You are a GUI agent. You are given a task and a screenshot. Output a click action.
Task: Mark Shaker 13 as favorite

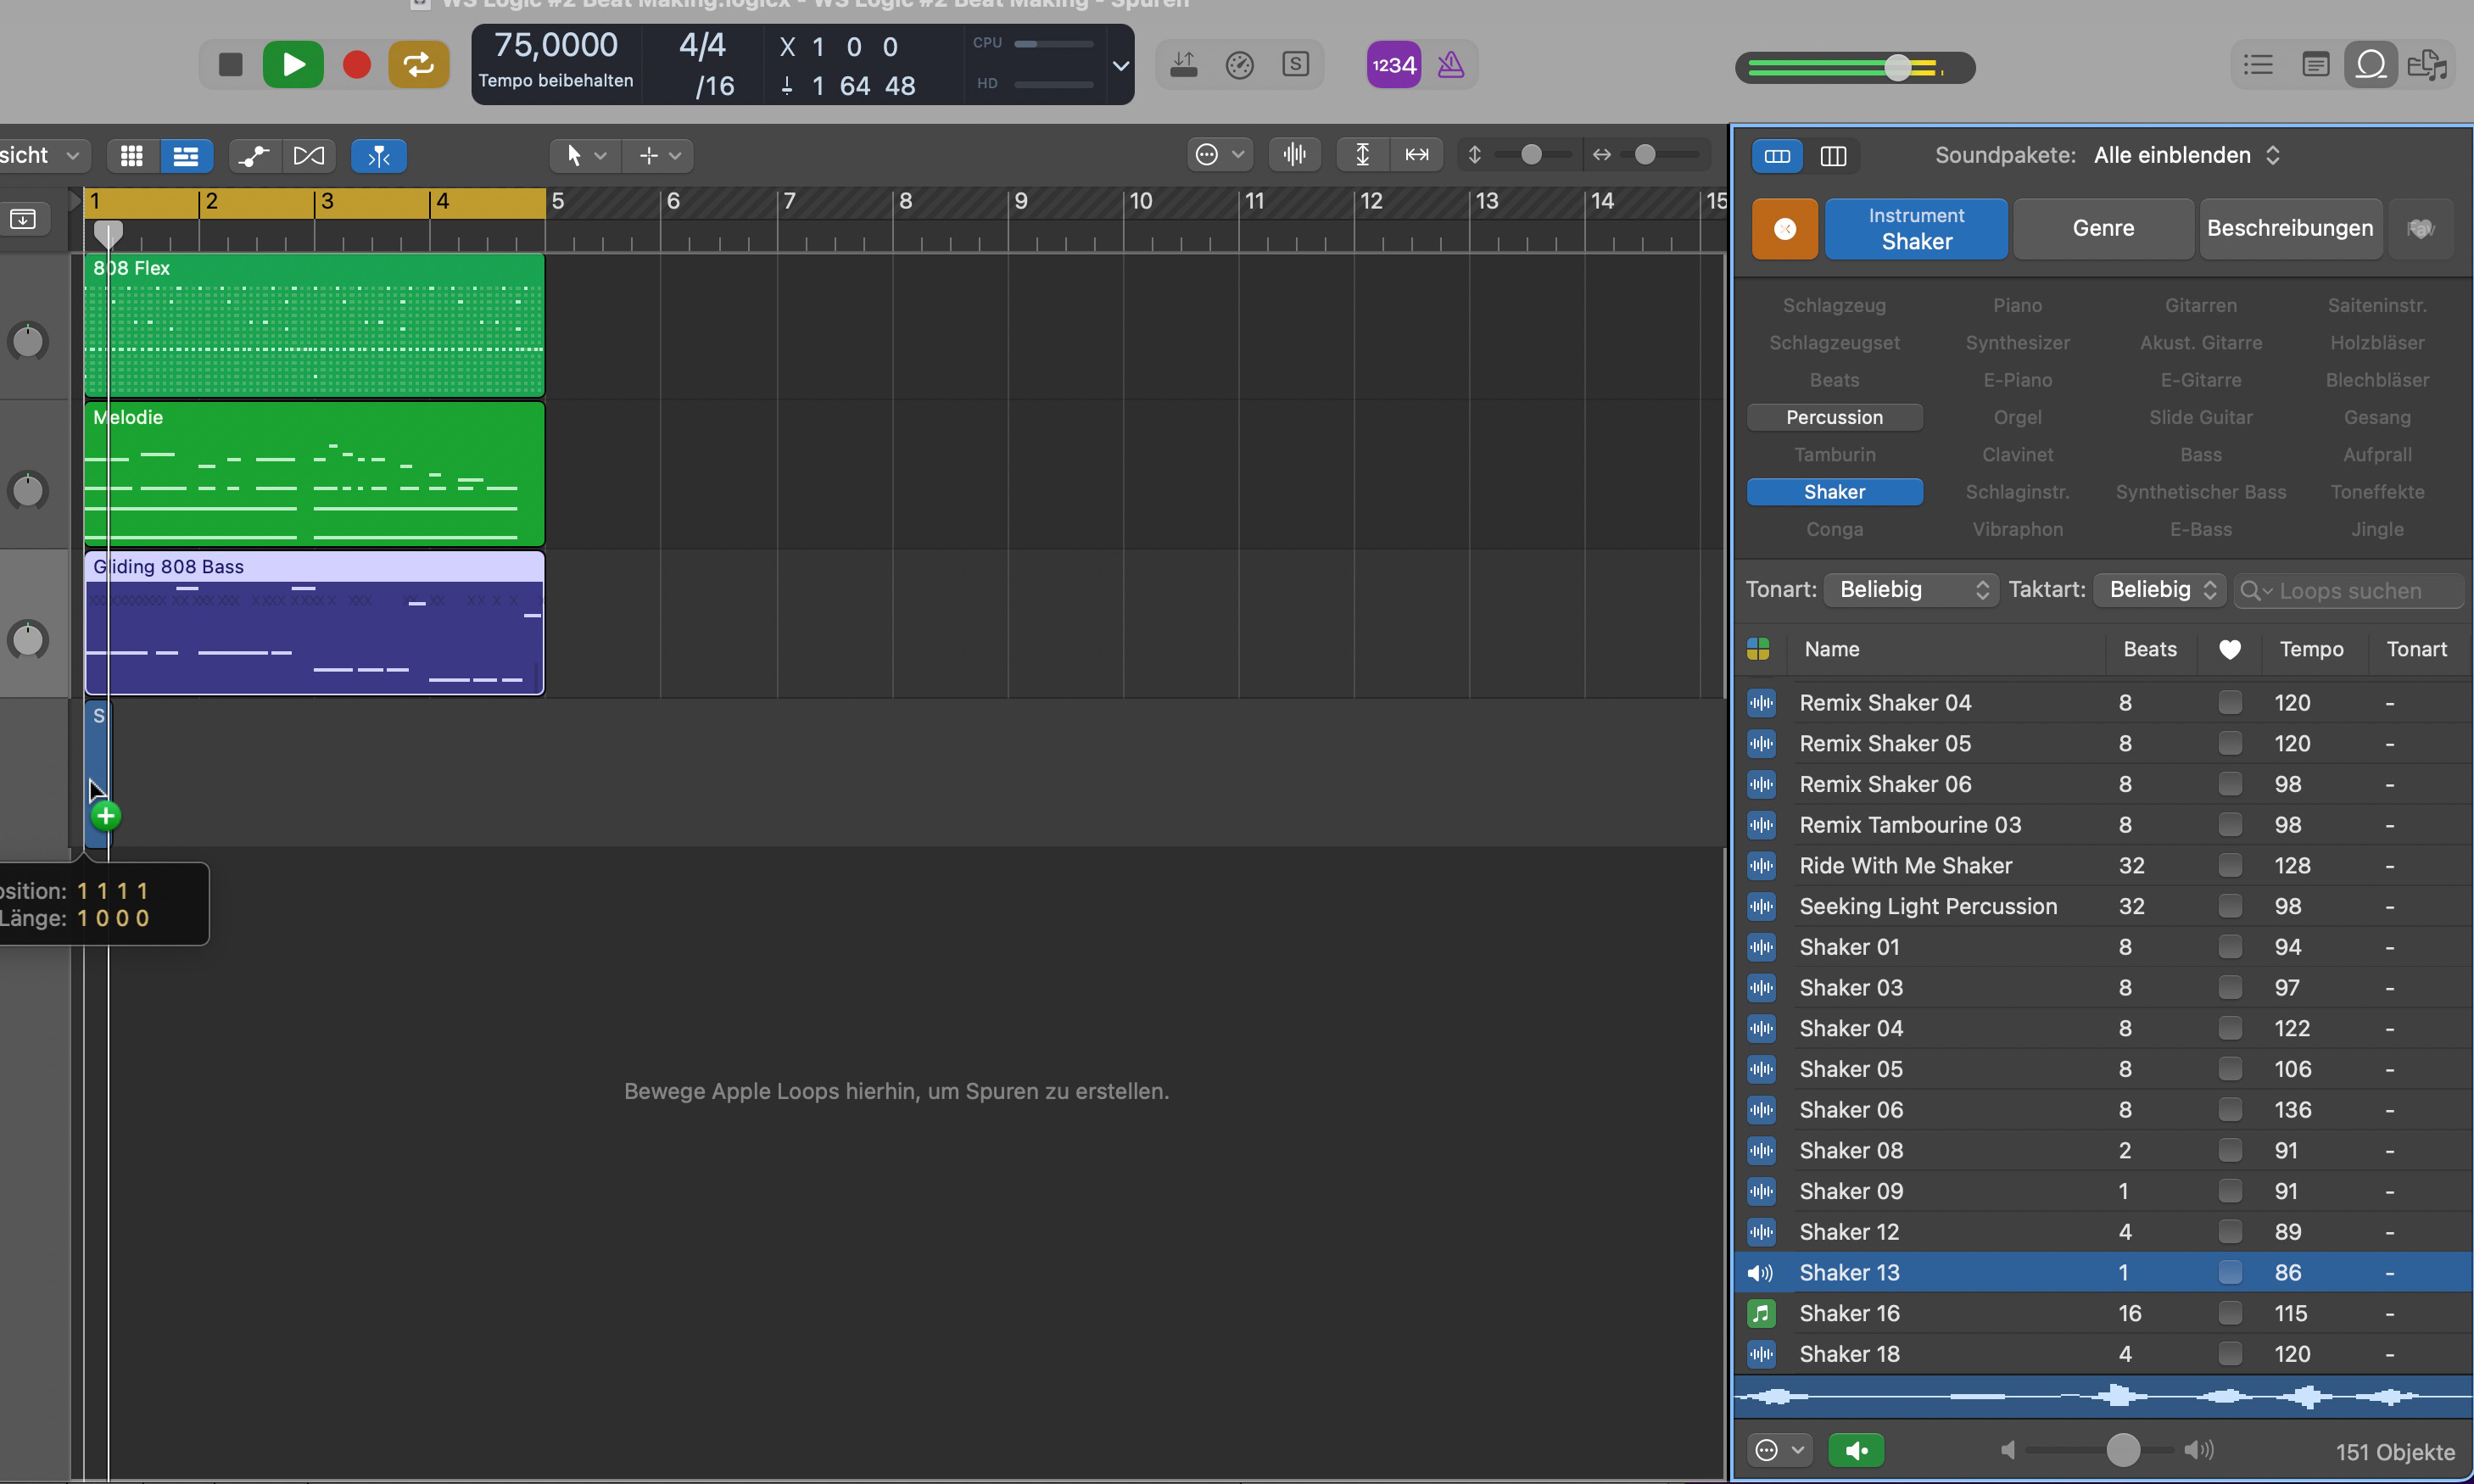tap(2229, 1273)
